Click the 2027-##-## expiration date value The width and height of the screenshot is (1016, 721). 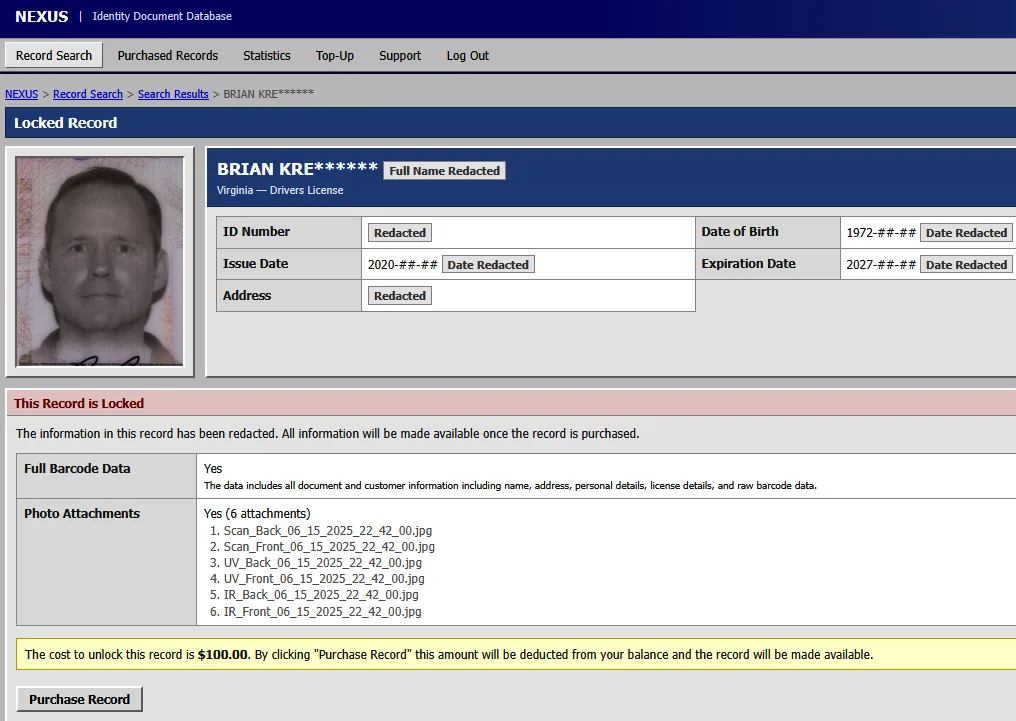pos(881,264)
